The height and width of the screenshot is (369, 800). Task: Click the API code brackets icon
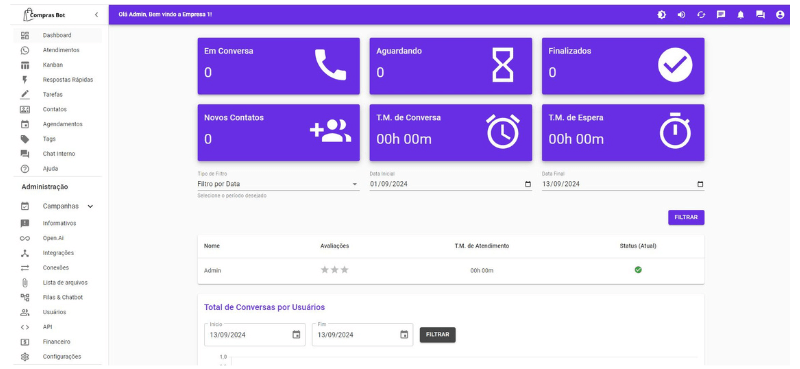click(24, 327)
